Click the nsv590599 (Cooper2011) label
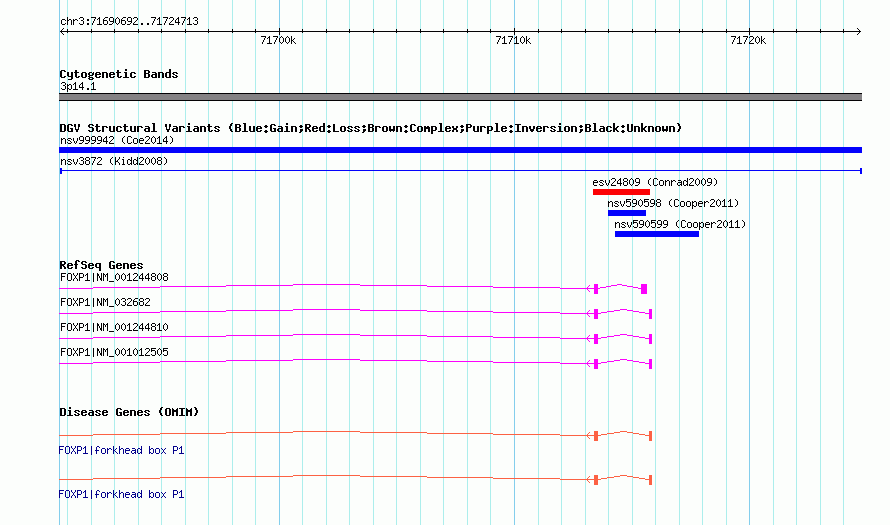The height and width of the screenshot is (525, 890). [x=680, y=224]
